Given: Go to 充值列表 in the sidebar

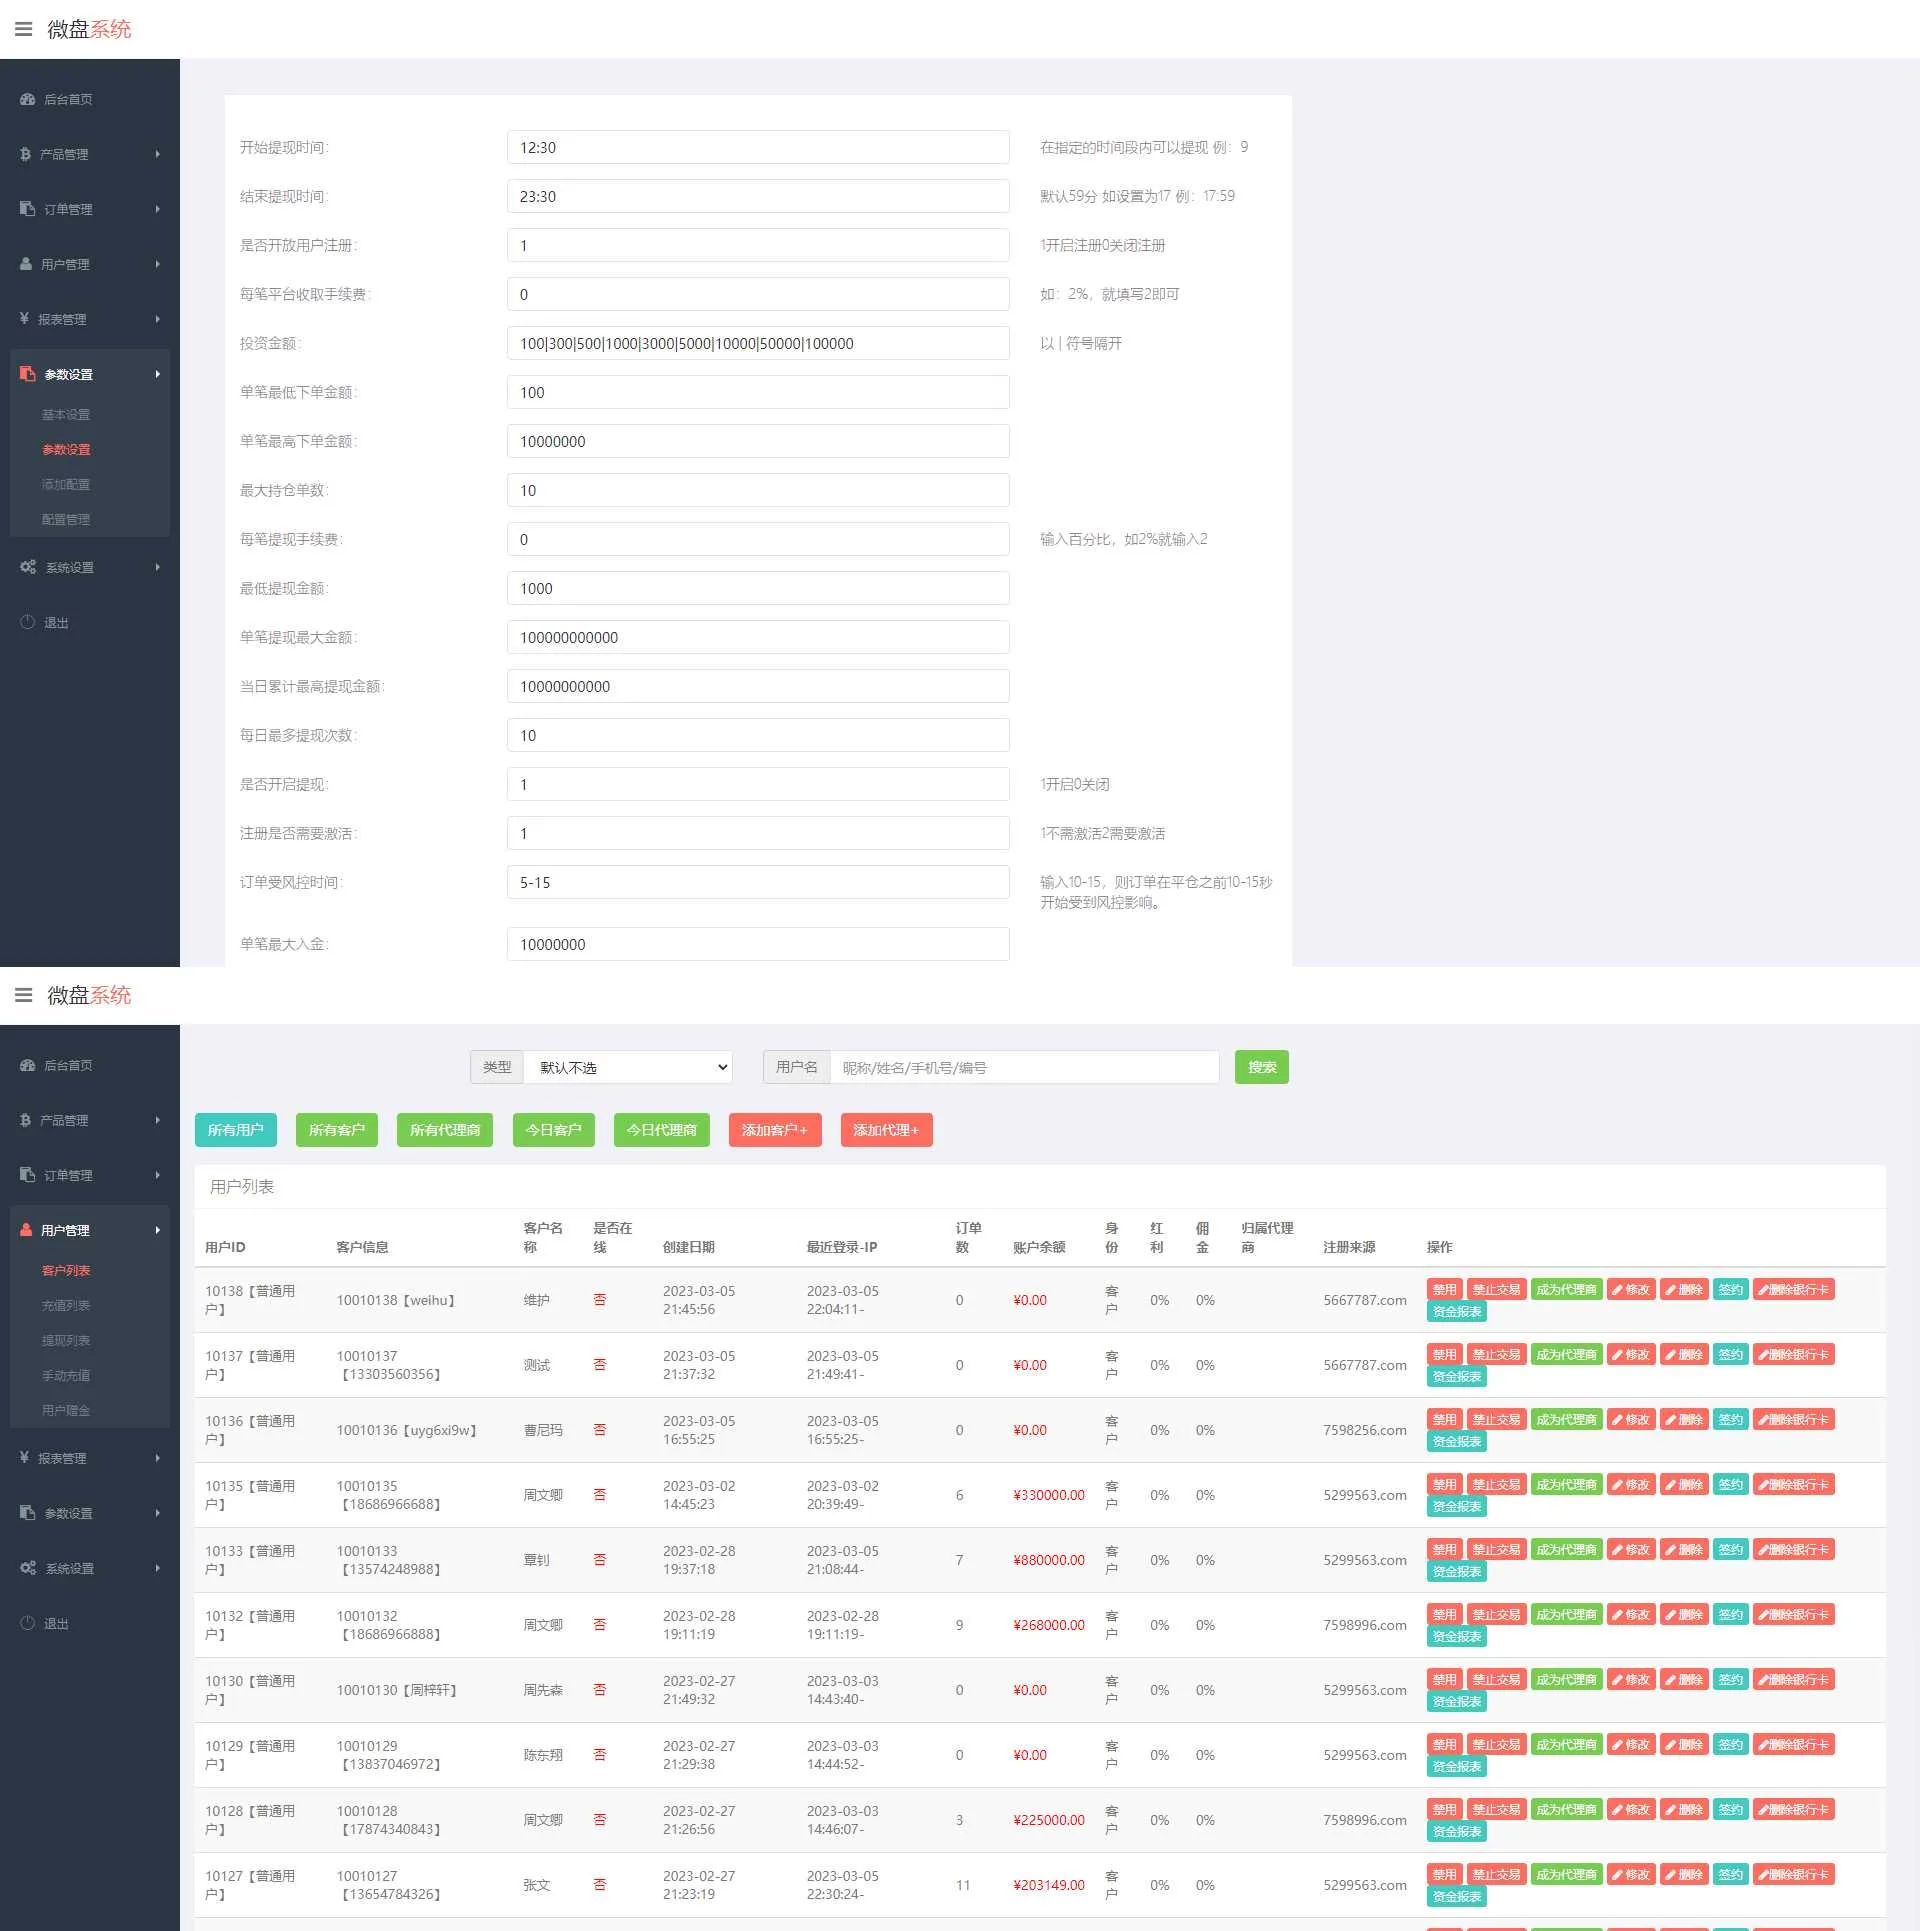Looking at the screenshot, I should 66,1305.
